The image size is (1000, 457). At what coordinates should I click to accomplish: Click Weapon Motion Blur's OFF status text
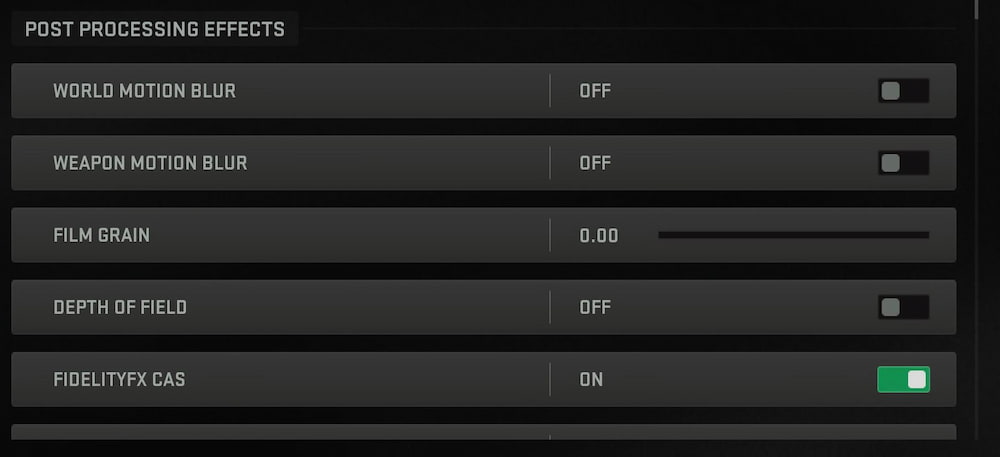(x=595, y=163)
